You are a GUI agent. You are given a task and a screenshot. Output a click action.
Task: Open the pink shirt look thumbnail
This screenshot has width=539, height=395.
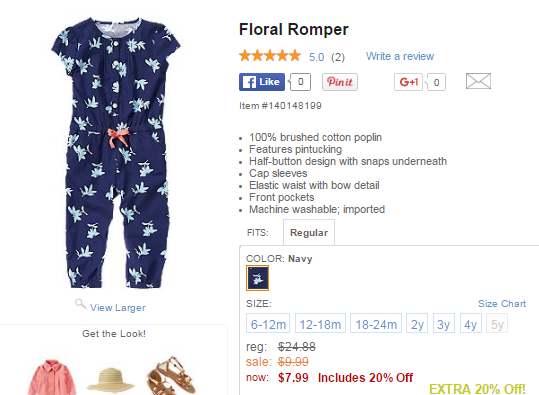click(x=52, y=377)
